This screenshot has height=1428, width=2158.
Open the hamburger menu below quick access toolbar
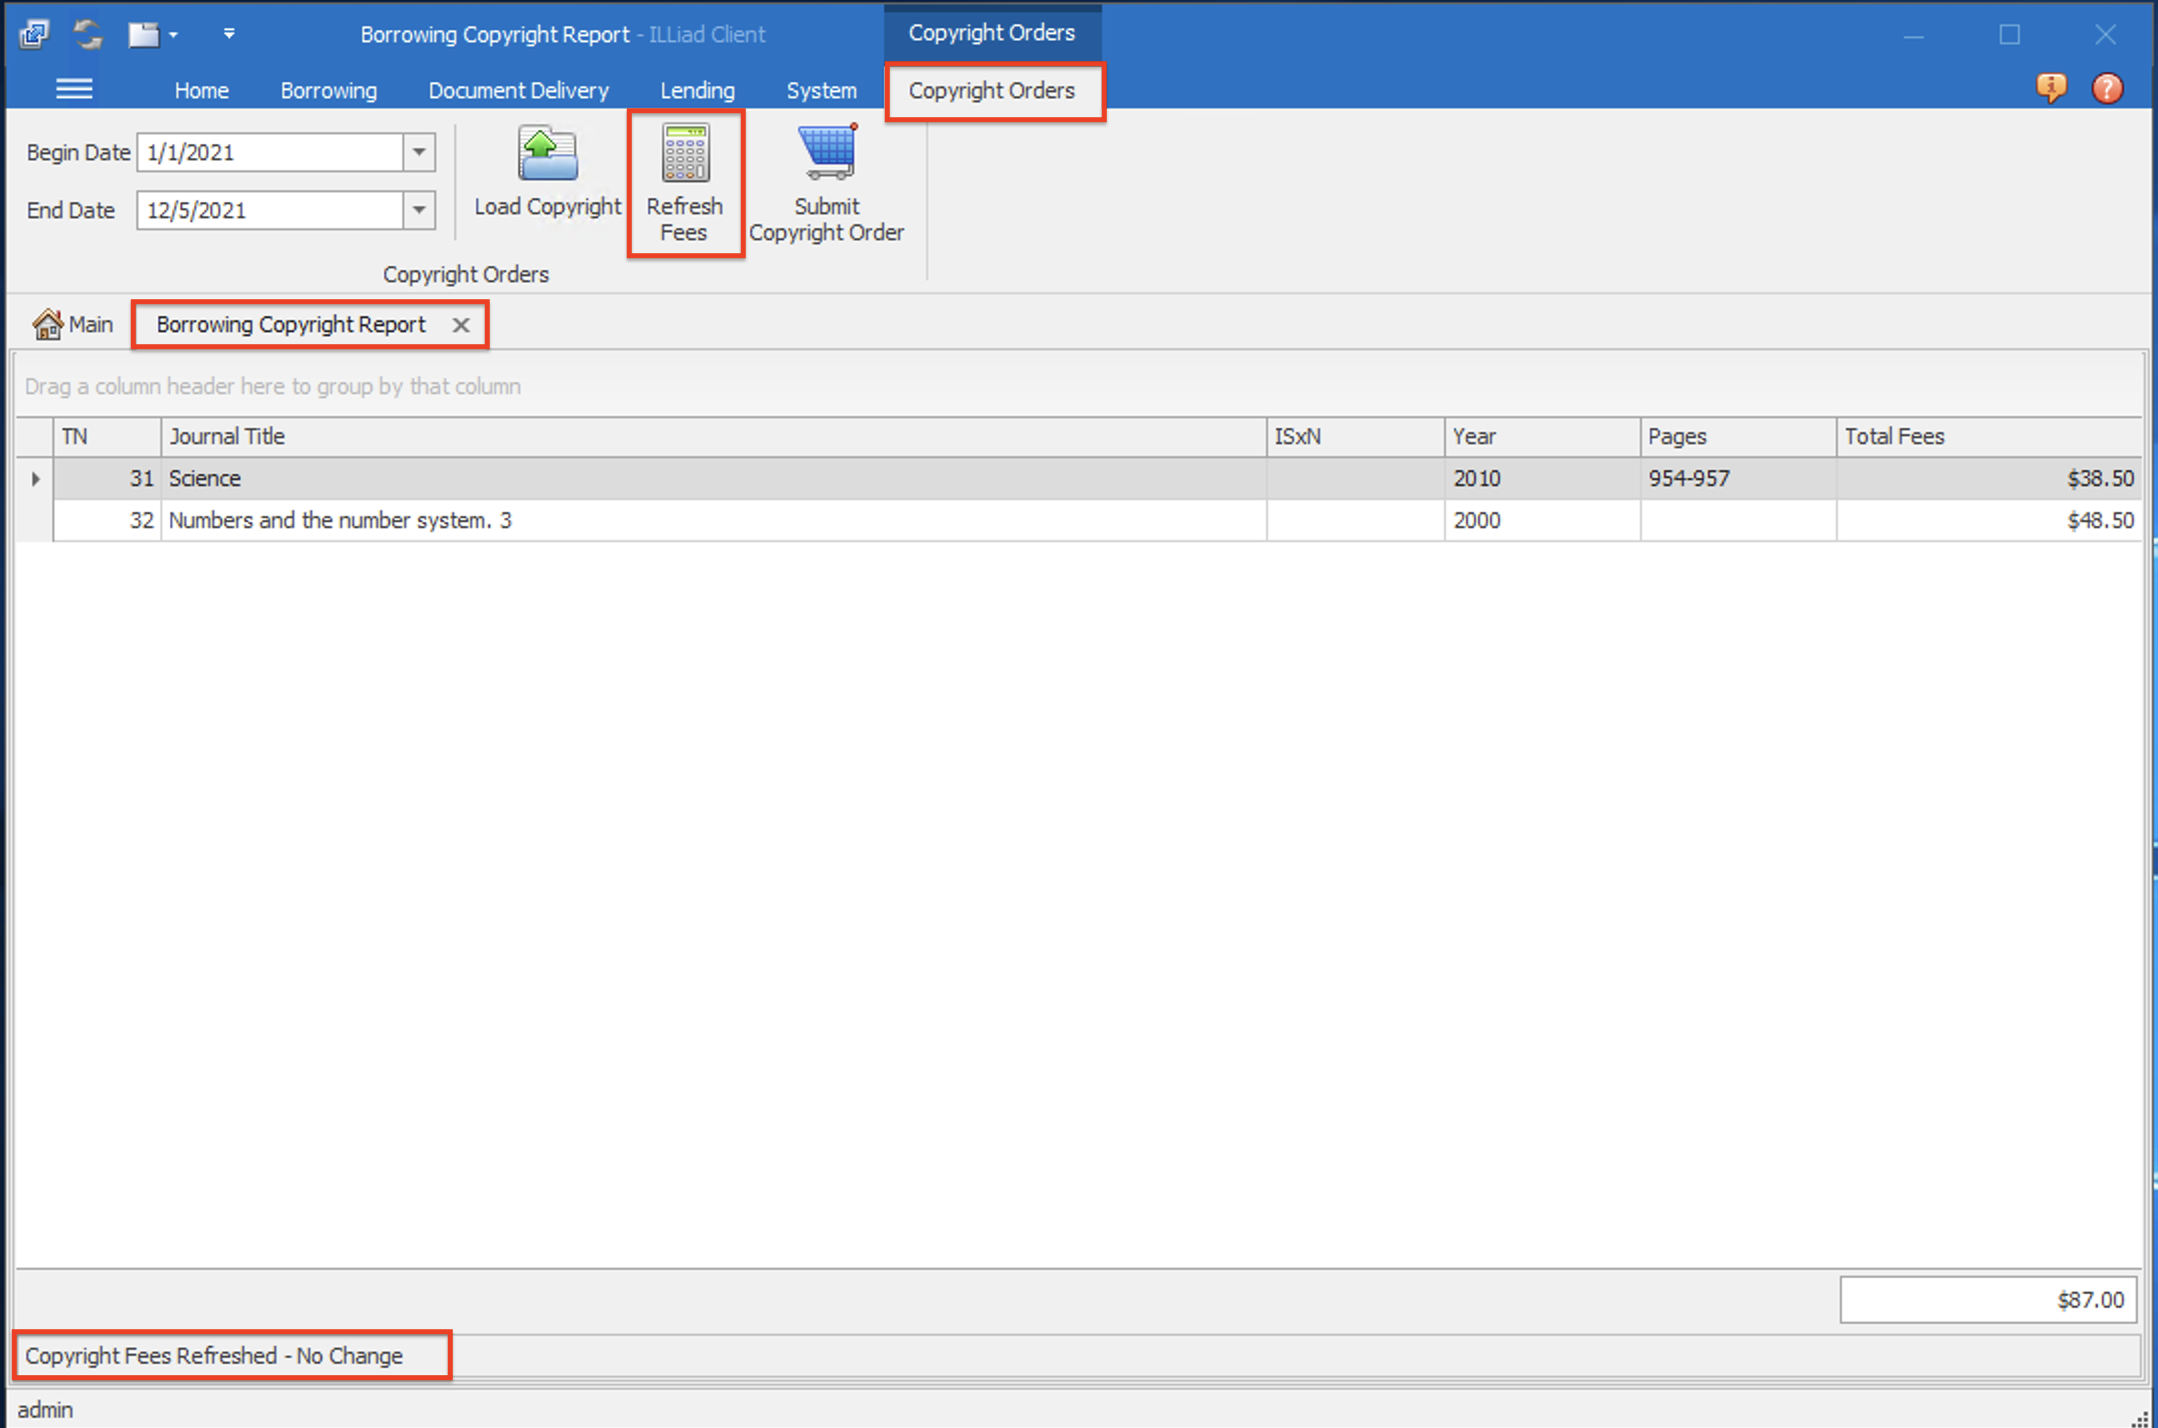tap(74, 89)
